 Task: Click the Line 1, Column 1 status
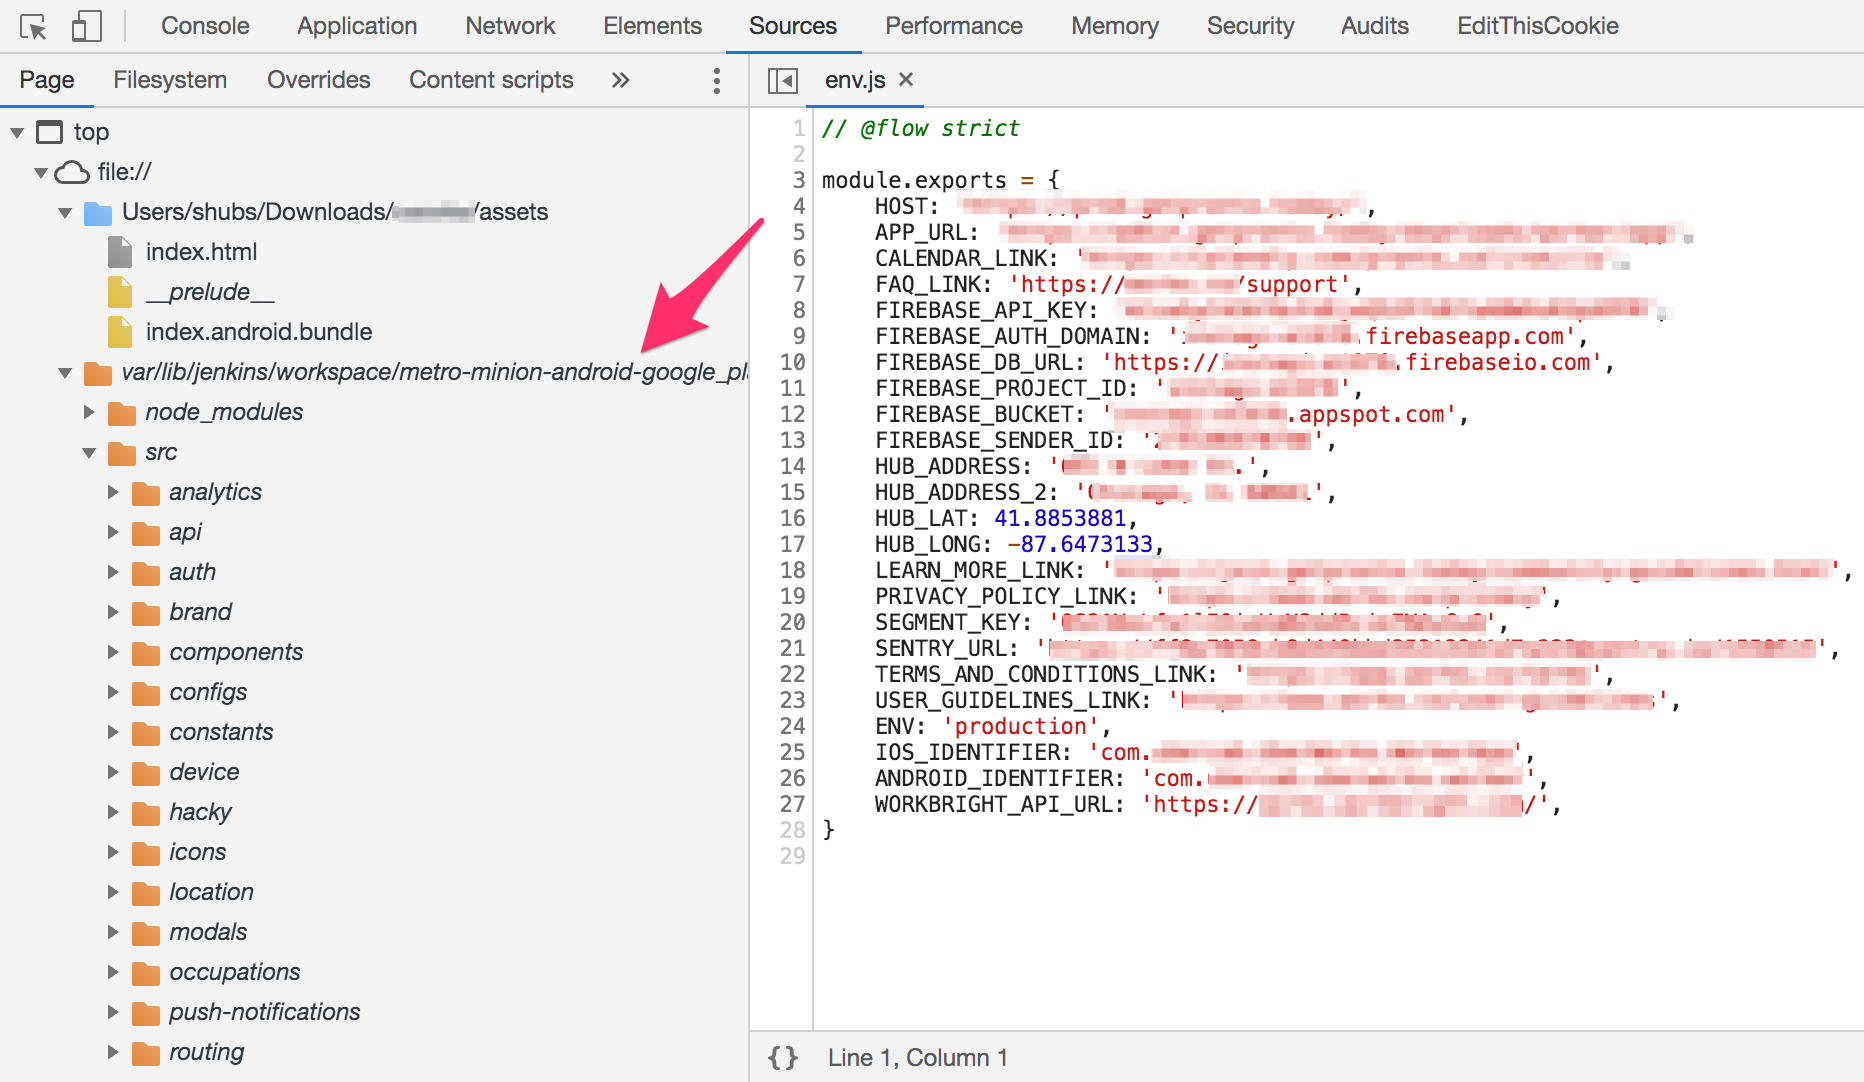[x=918, y=1058]
